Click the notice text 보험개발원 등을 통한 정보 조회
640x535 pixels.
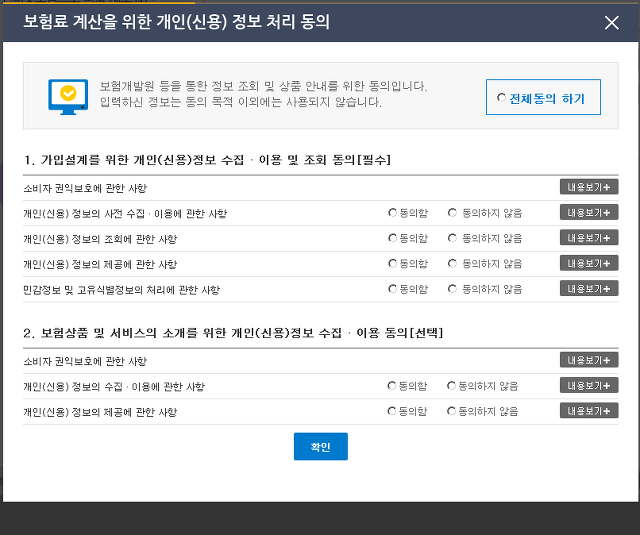(263, 86)
